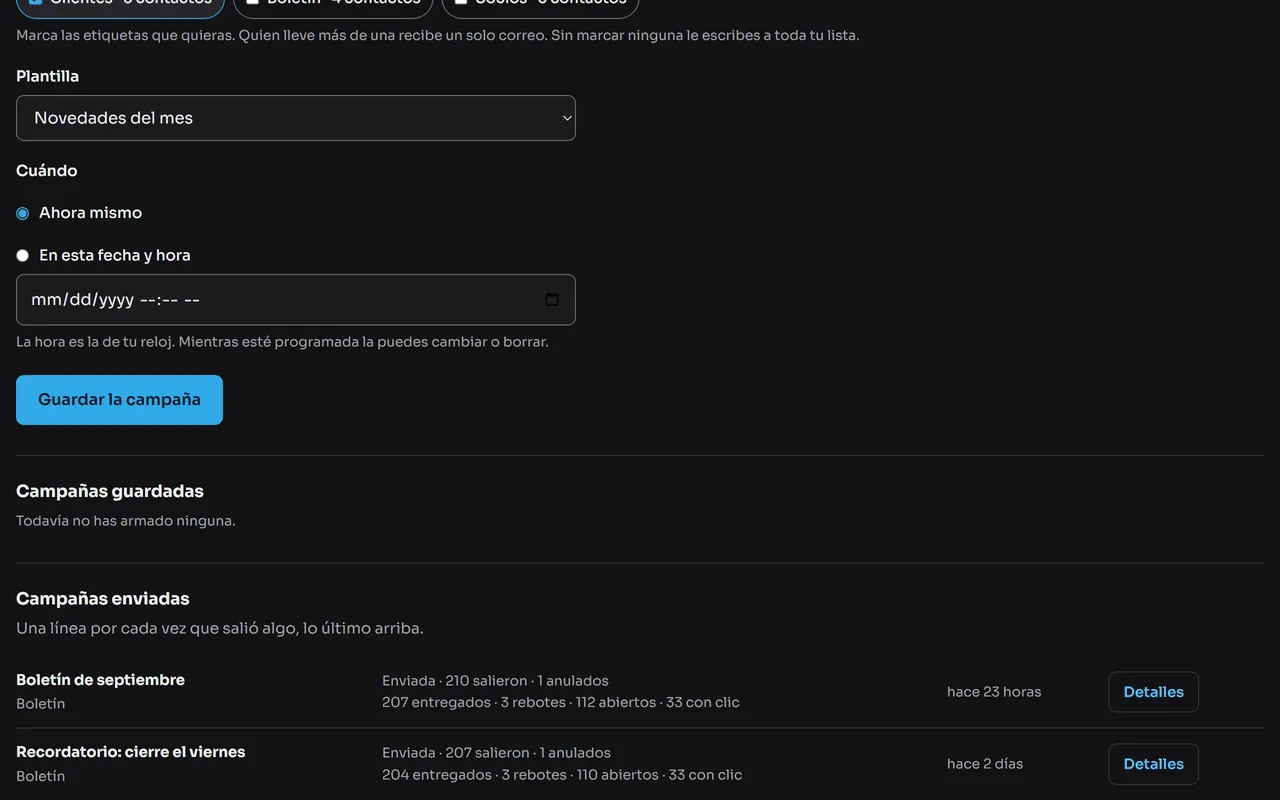Image resolution: width=1280 pixels, height=800 pixels.
Task: Open Detalles for "Recordatorio: cierre el viernes"
Action: (x=1153, y=764)
